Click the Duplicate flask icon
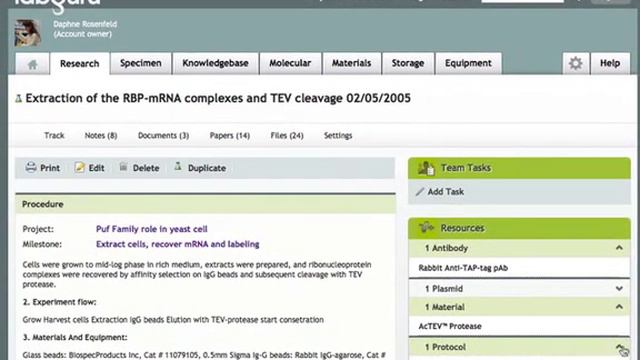This screenshot has height=360, width=640. (178, 167)
